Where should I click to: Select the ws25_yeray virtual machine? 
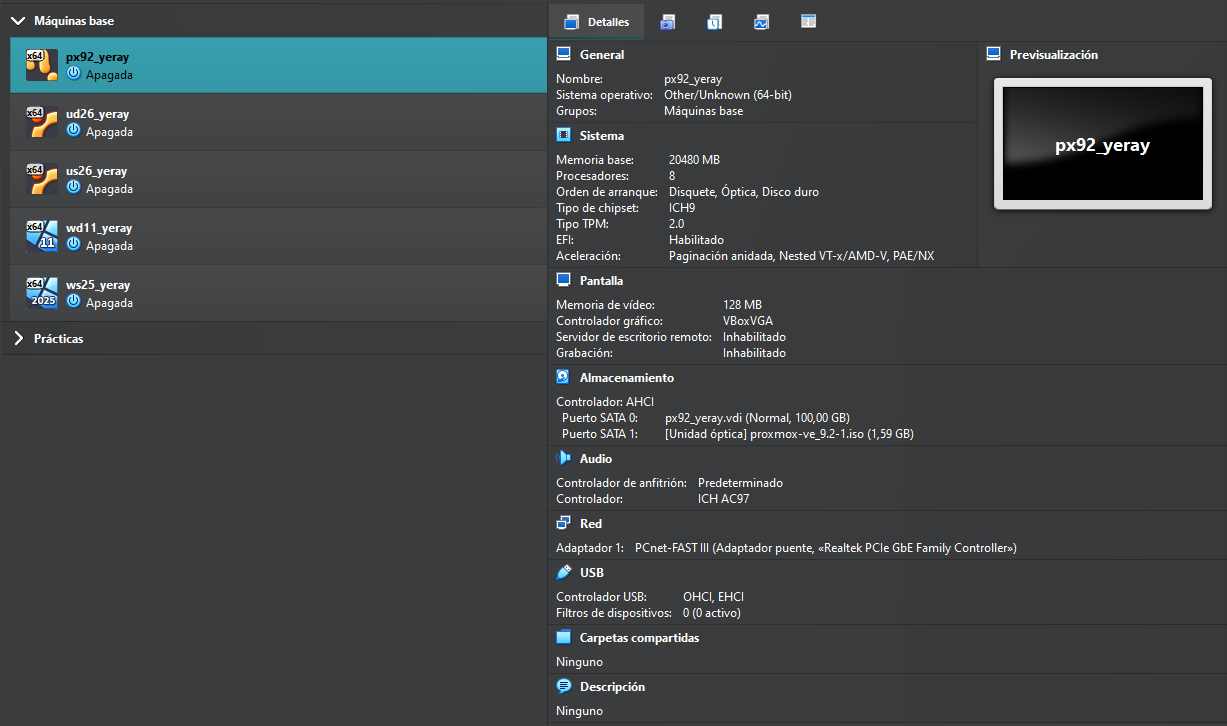click(278, 293)
